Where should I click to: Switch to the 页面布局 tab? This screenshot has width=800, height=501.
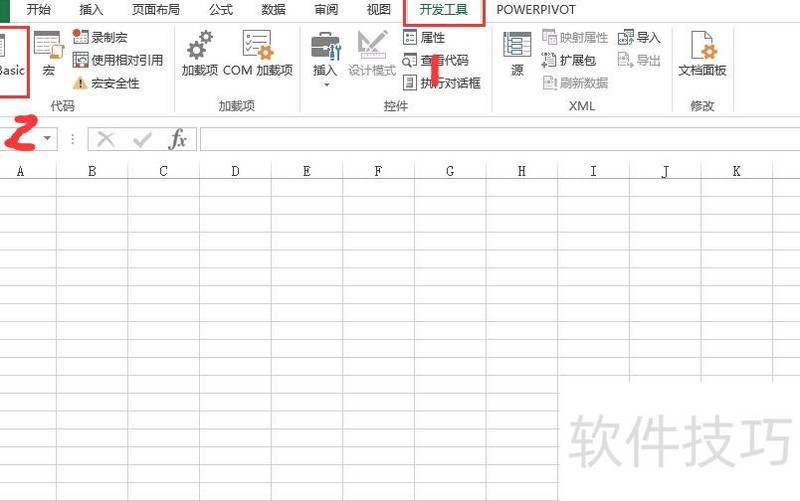[x=156, y=10]
